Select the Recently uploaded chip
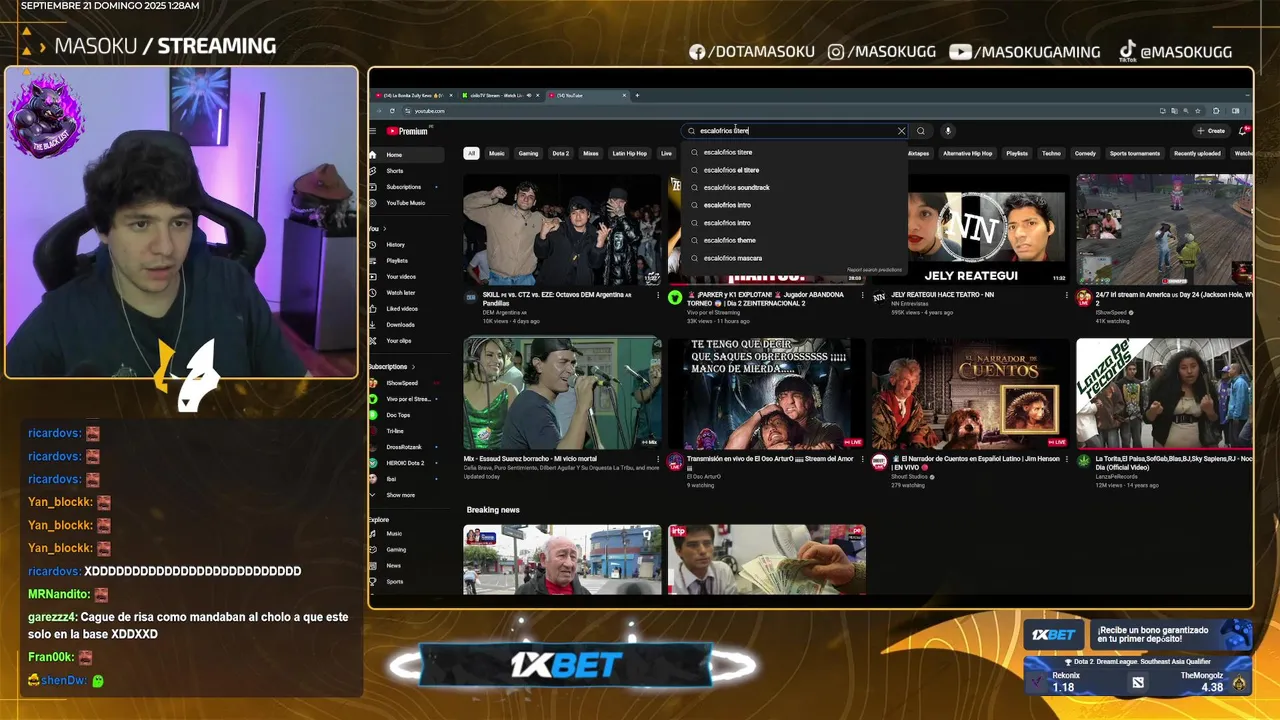 click(x=1197, y=154)
